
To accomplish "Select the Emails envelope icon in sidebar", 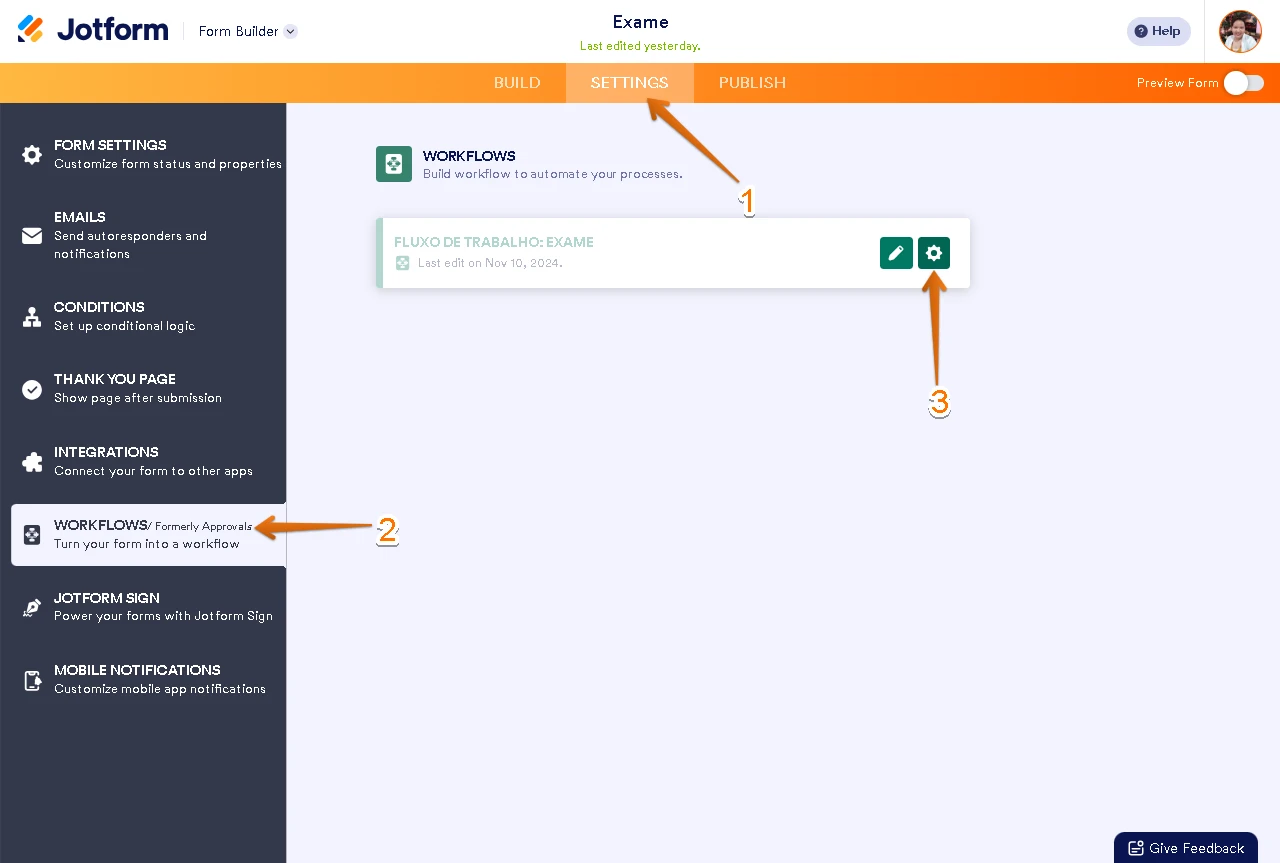I will tap(33, 234).
